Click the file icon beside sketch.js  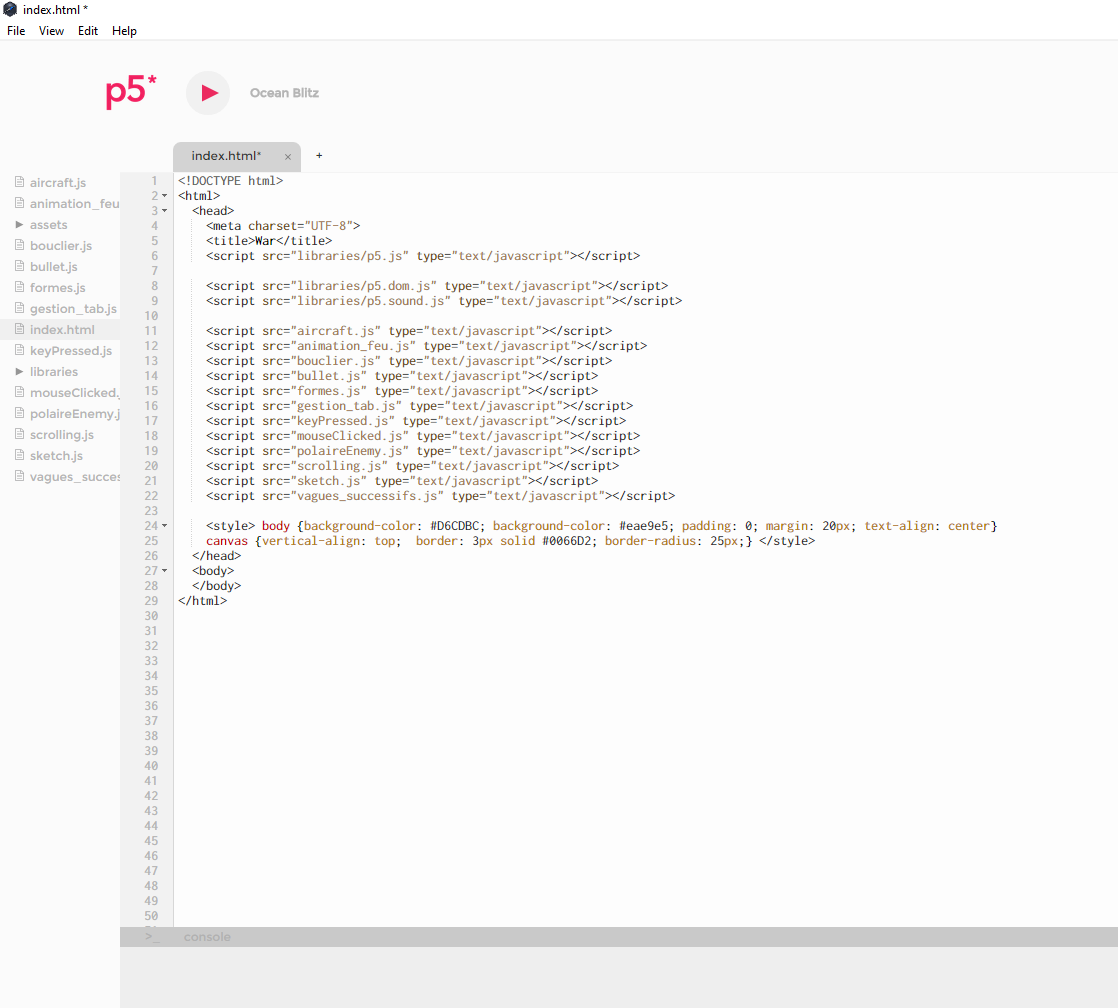pyautogui.click(x=19, y=456)
